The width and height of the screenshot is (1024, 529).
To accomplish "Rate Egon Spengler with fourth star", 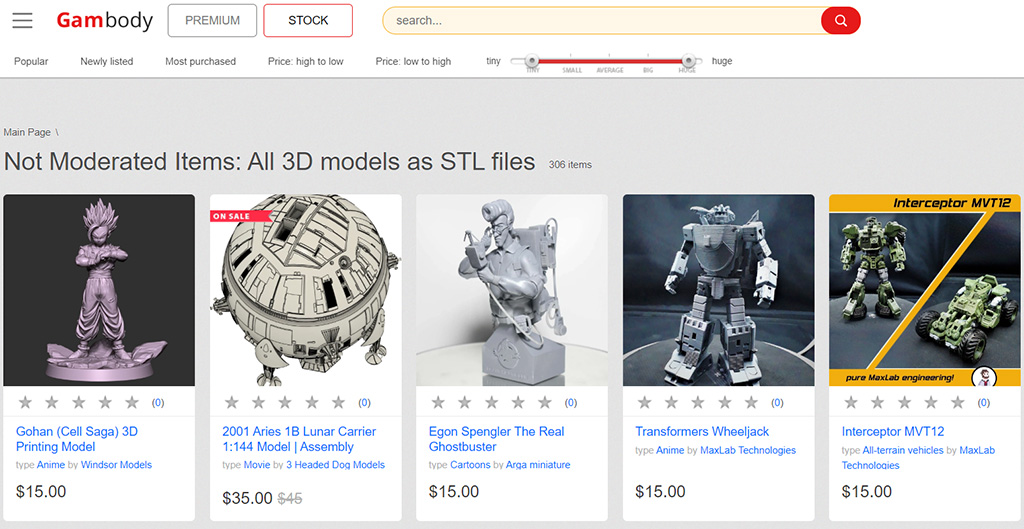I will (x=518, y=402).
